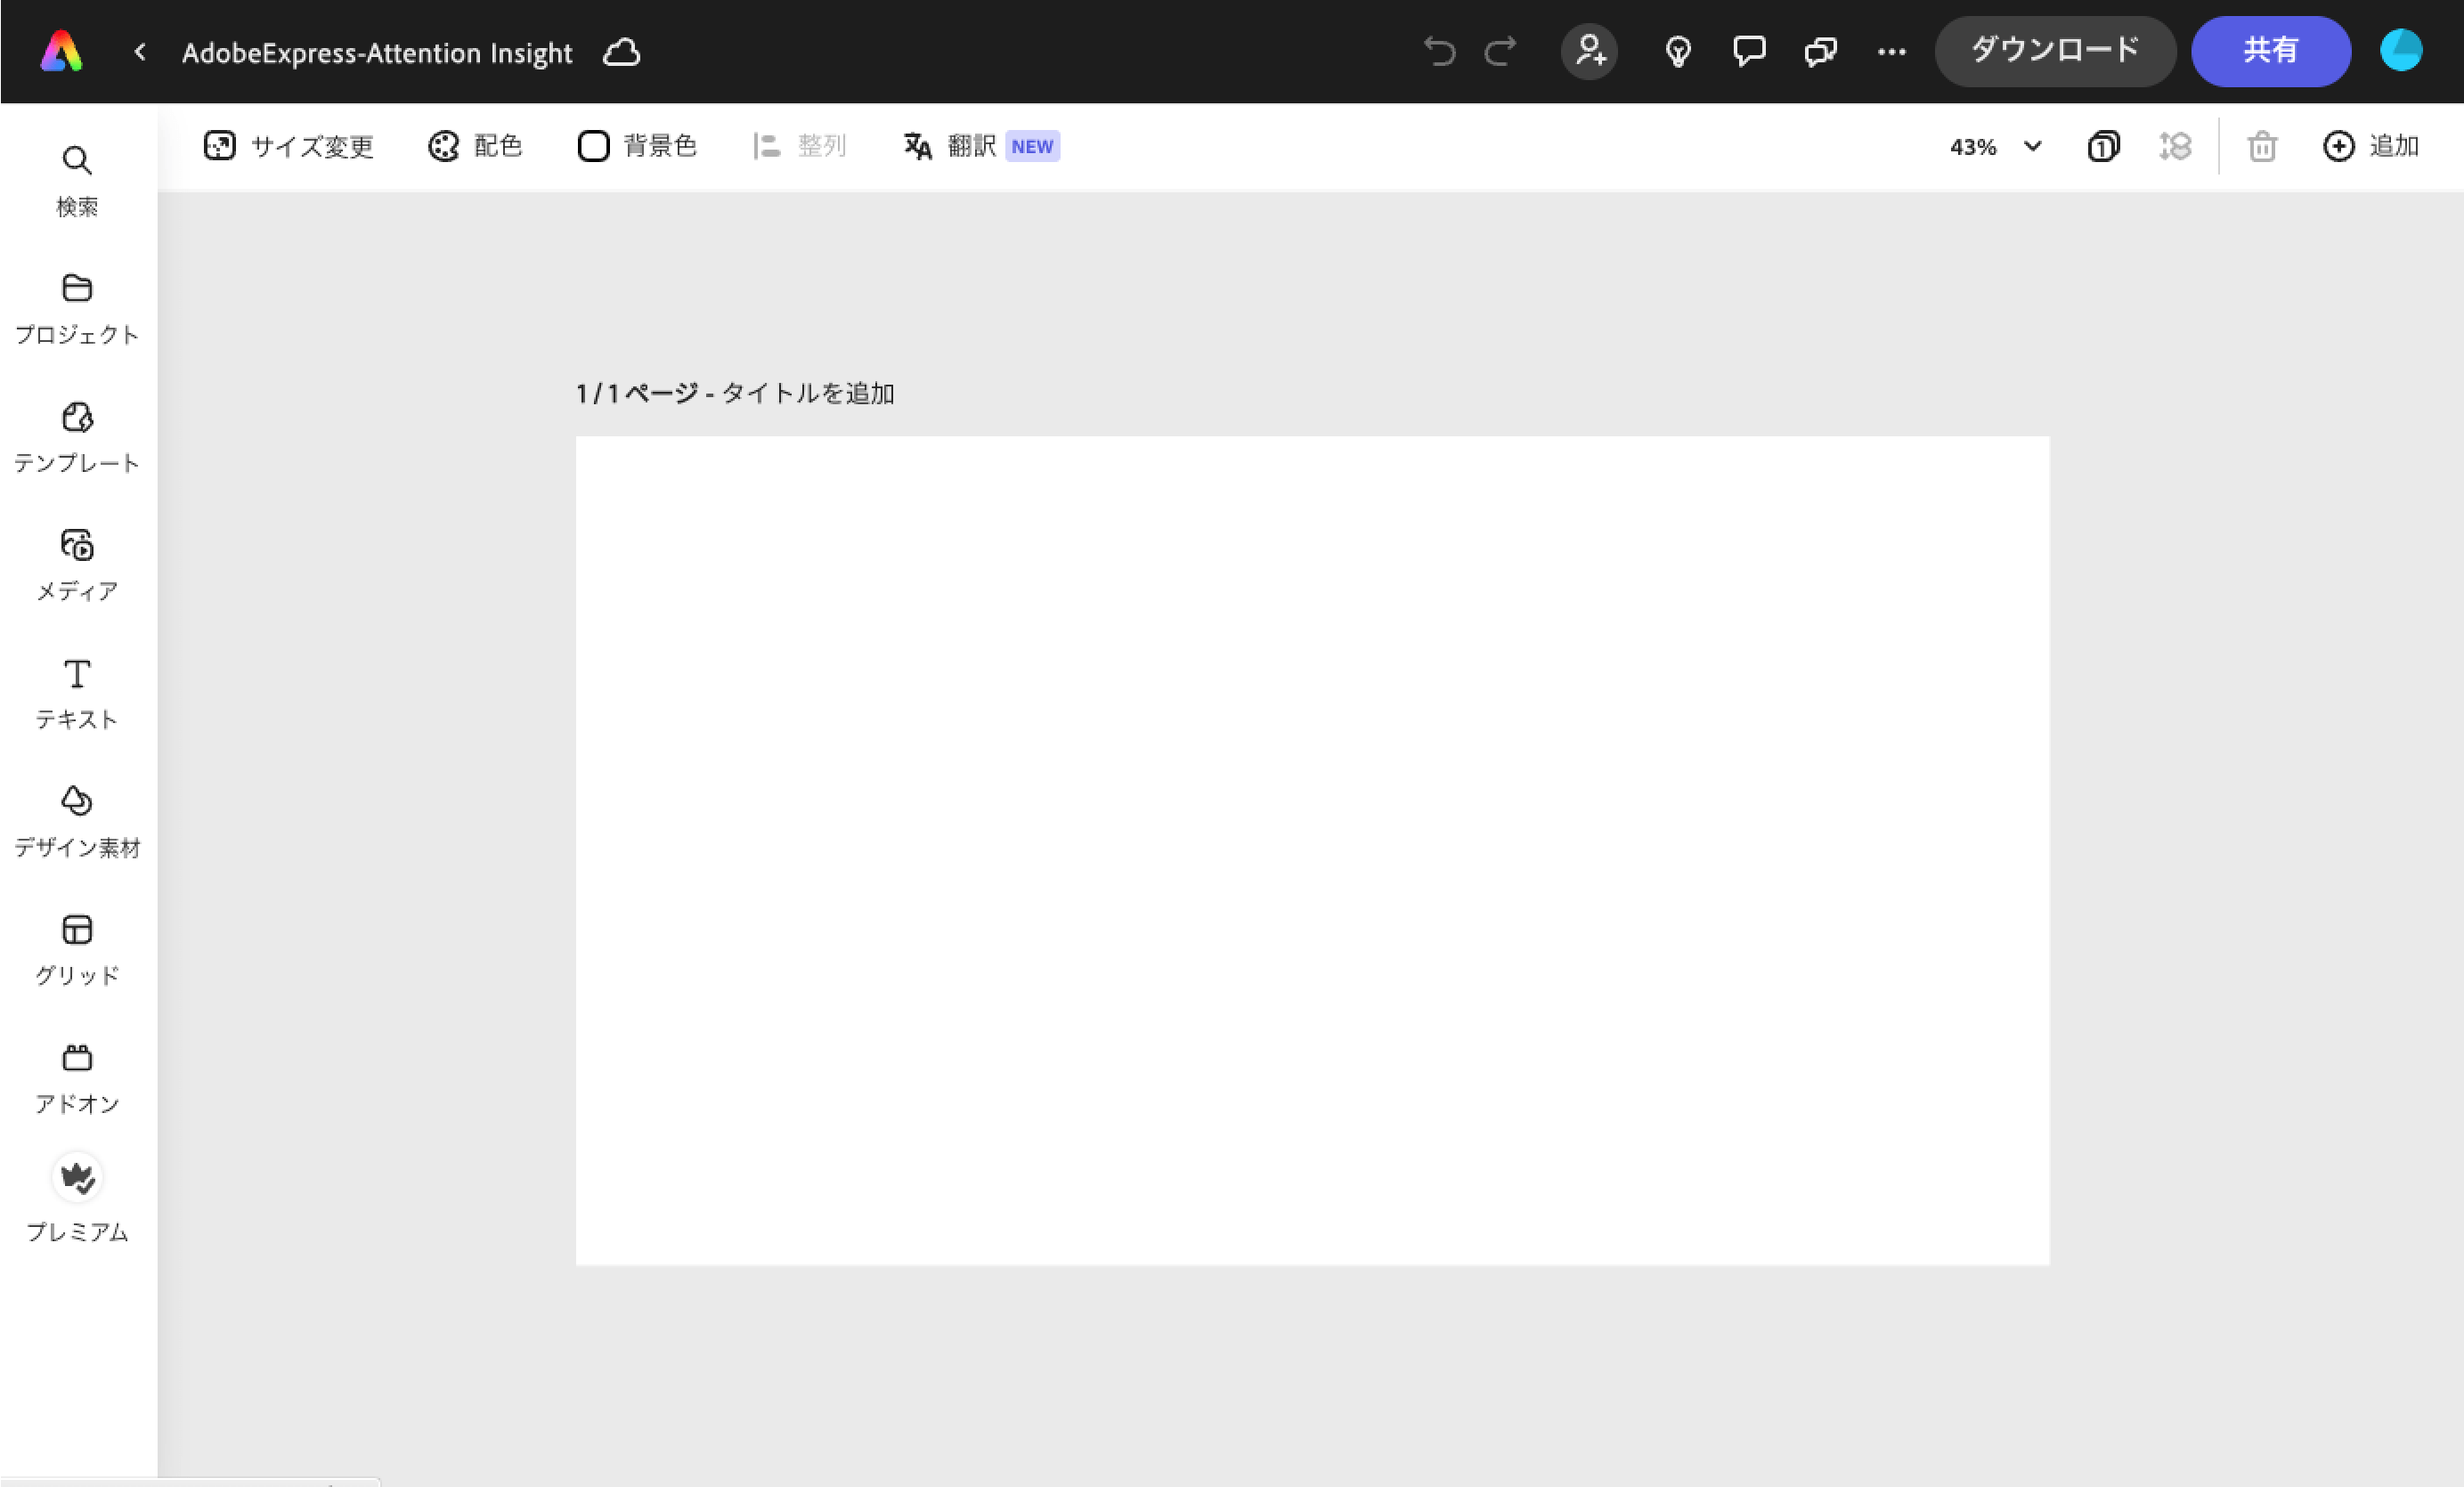The height and width of the screenshot is (1487, 2464).
Task: Open グリッド panel in sidebar
Action: (77, 950)
